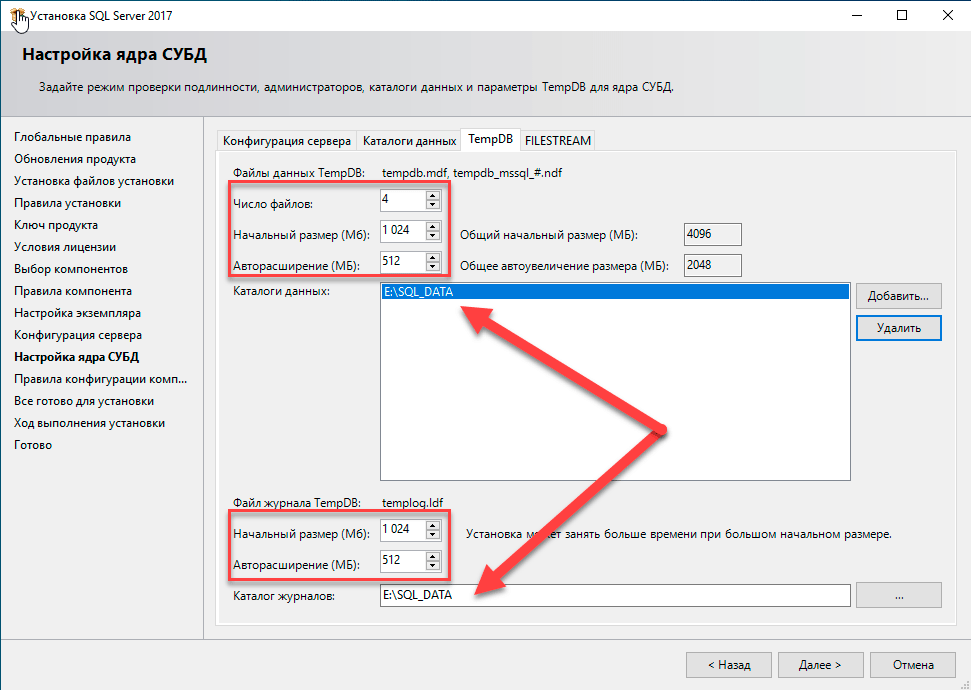Click data files Авторасширение field

pos(403,262)
